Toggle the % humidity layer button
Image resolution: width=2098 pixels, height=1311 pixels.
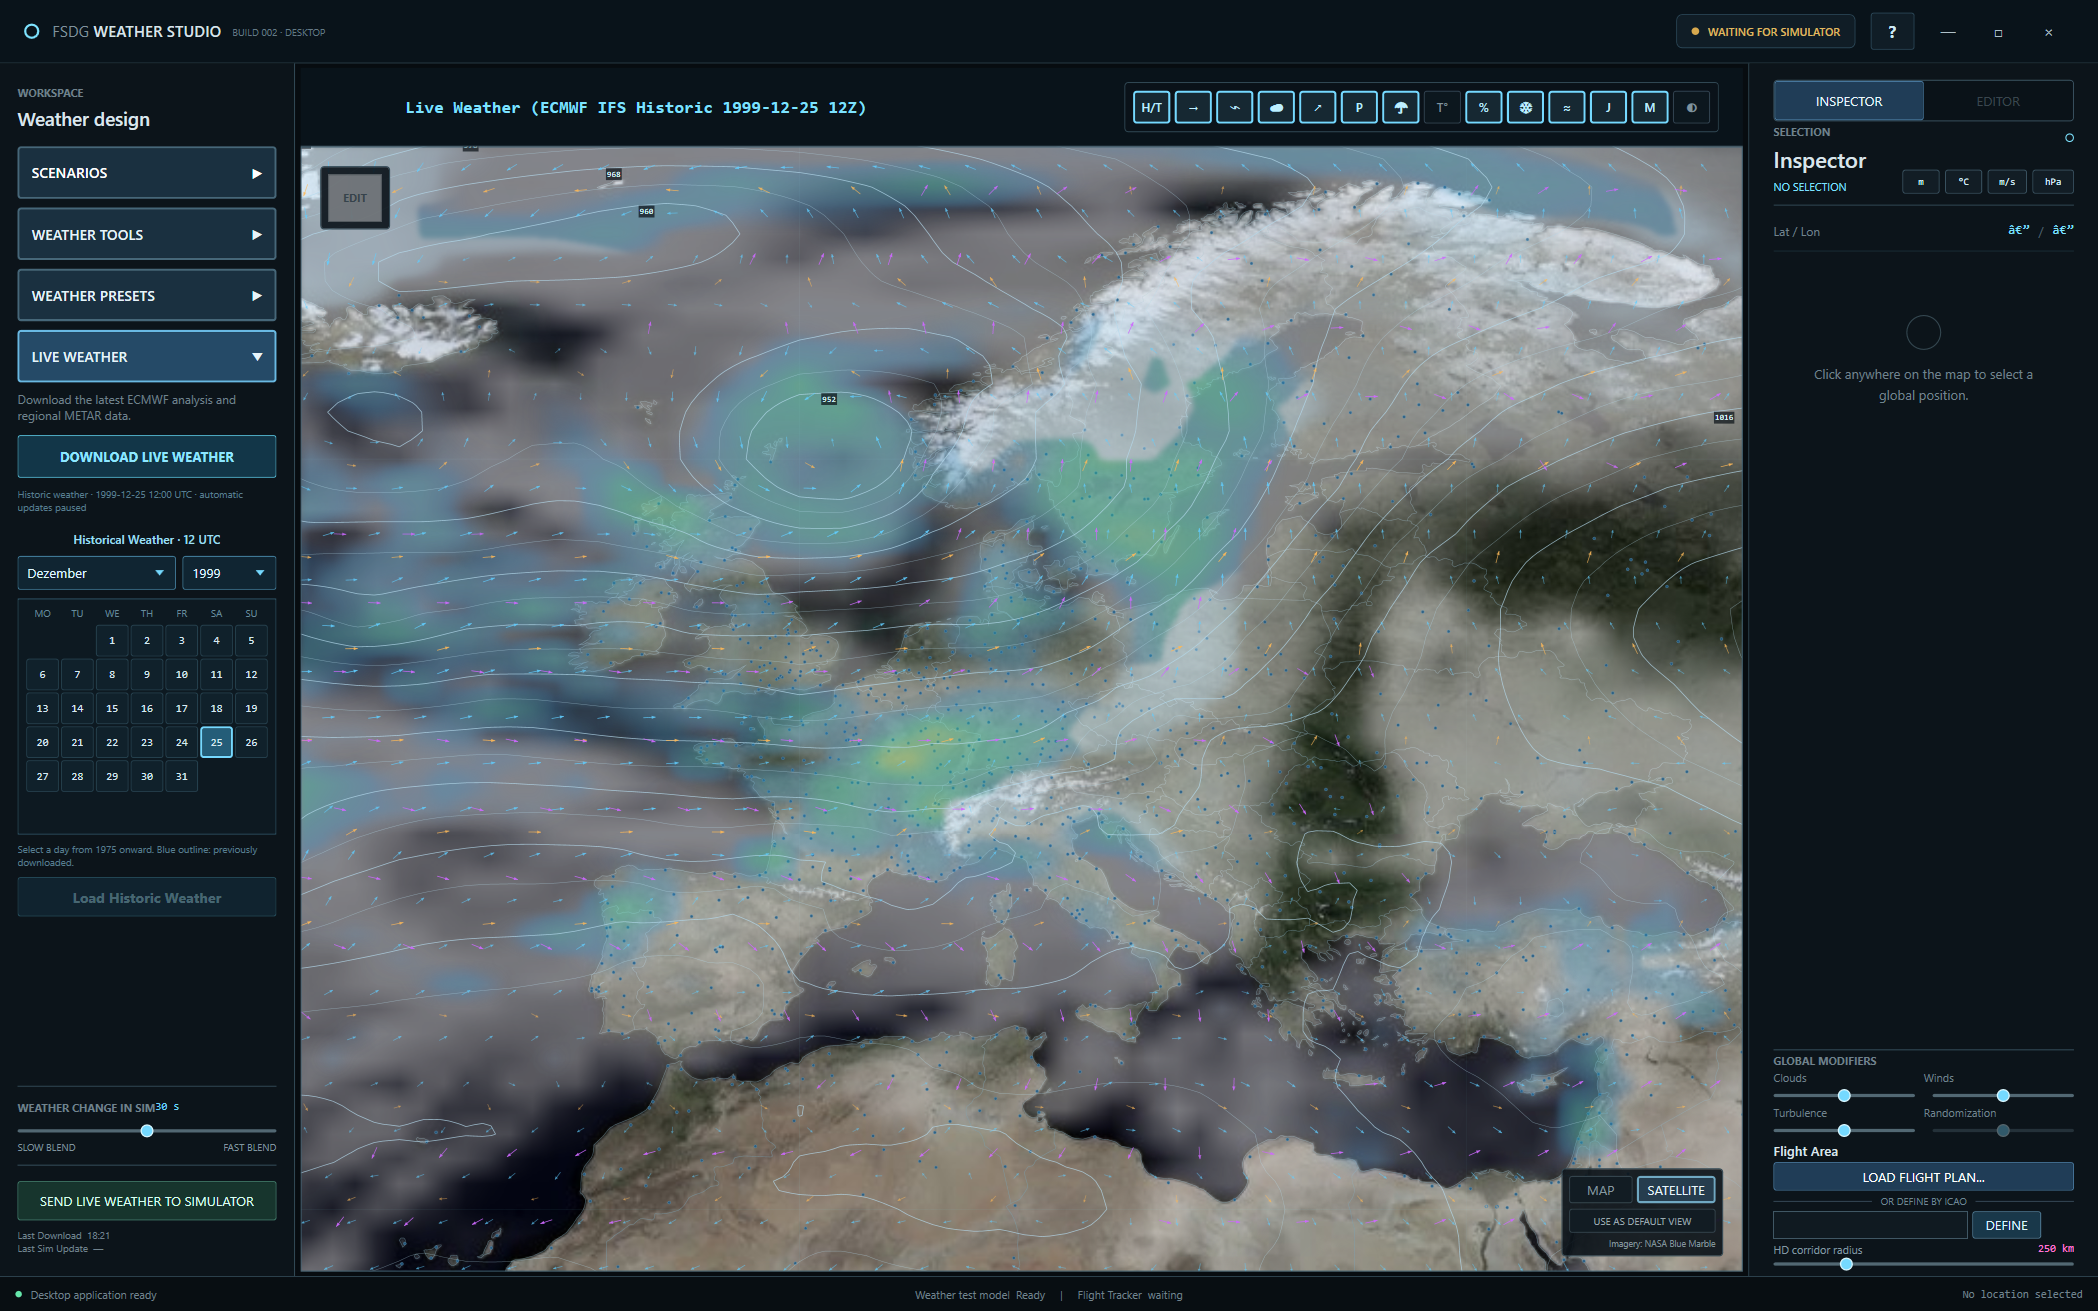point(1484,108)
